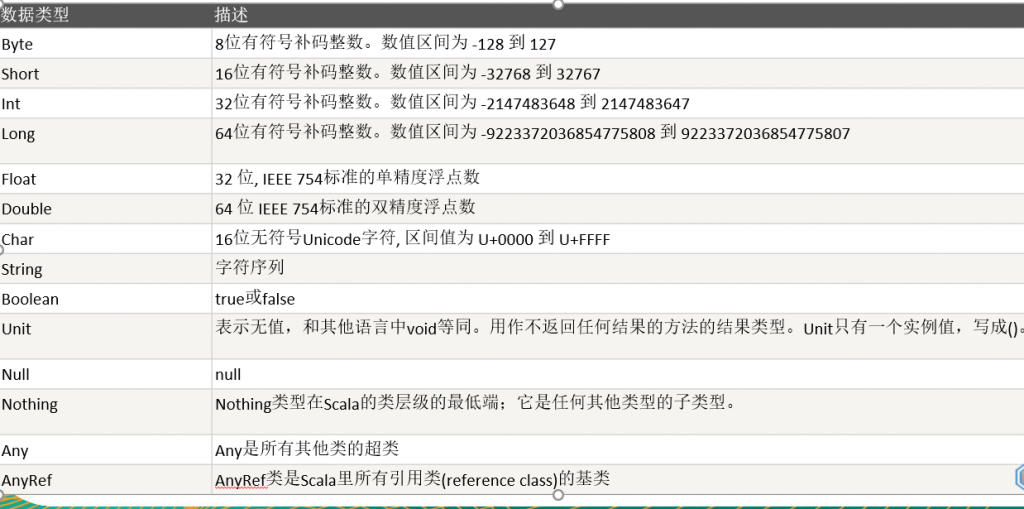The width and height of the screenshot is (1024, 509).
Task: Click the Unit description mentioning void
Action: [618, 337]
